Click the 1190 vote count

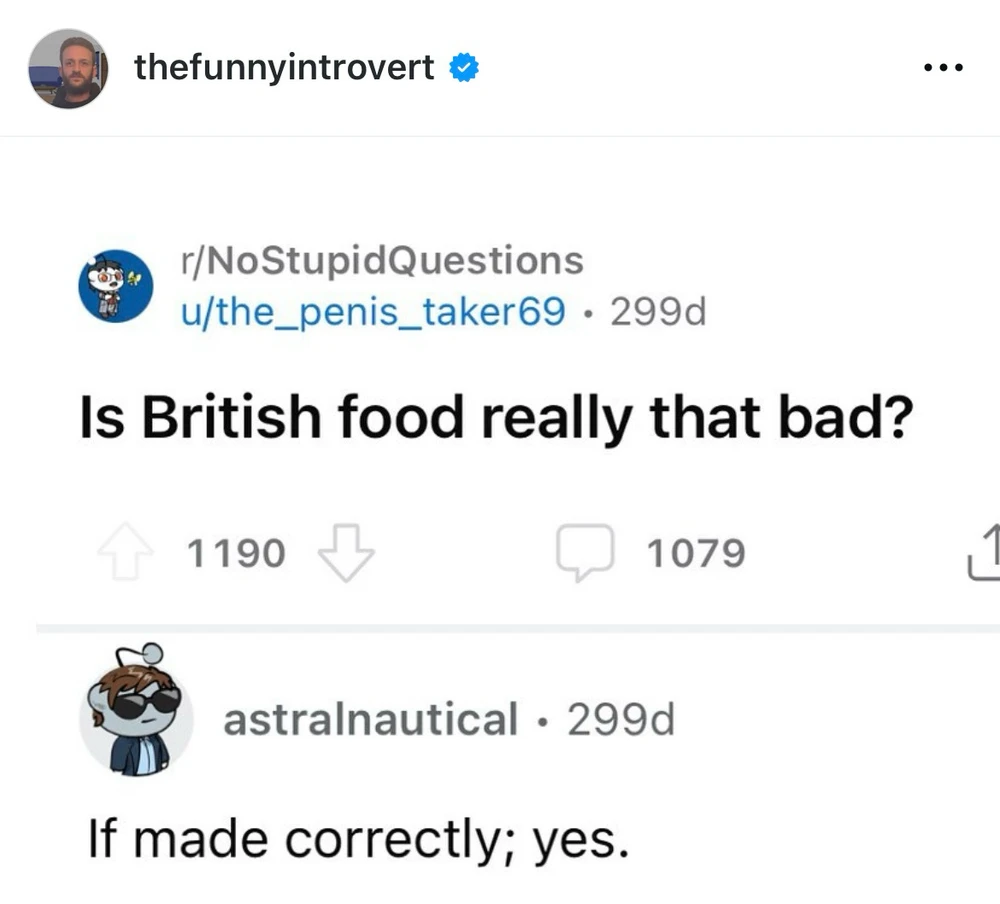point(236,553)
